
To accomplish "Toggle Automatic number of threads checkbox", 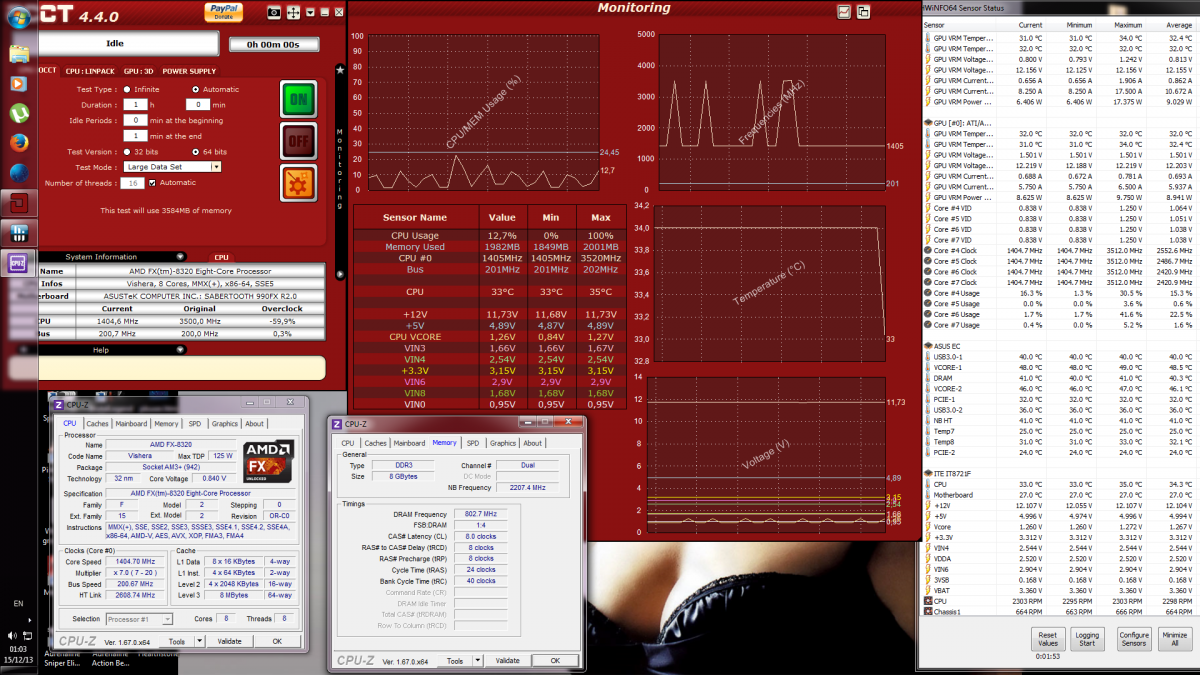I will coord(152,183).
